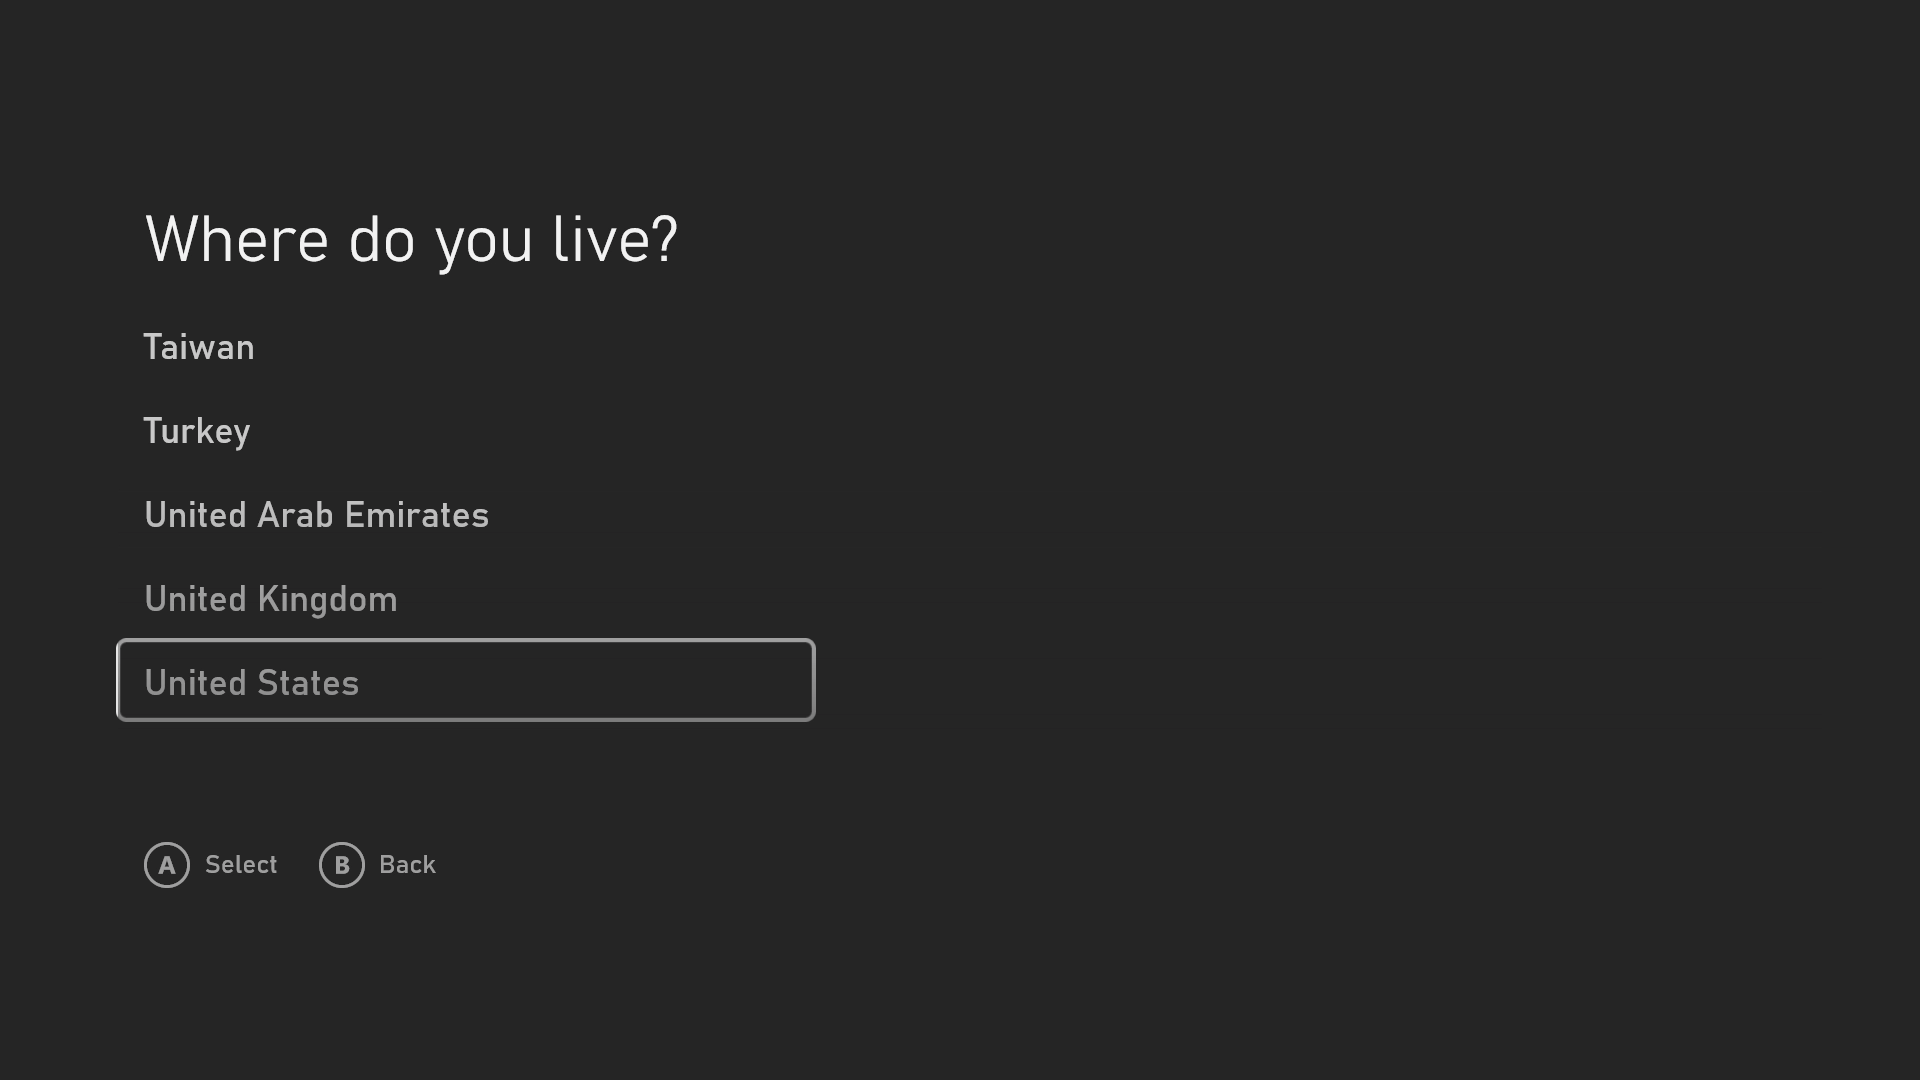
Task: Choose the highlighted United States entry
Action: 466,680
